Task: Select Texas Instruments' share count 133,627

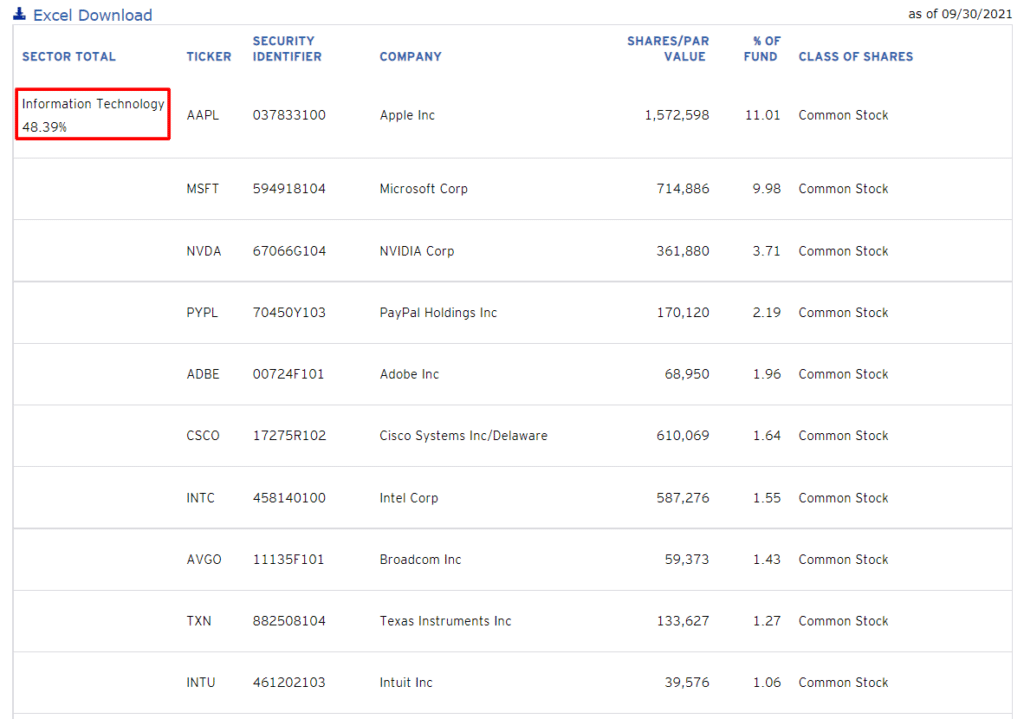Action: [x=683, y=621]
